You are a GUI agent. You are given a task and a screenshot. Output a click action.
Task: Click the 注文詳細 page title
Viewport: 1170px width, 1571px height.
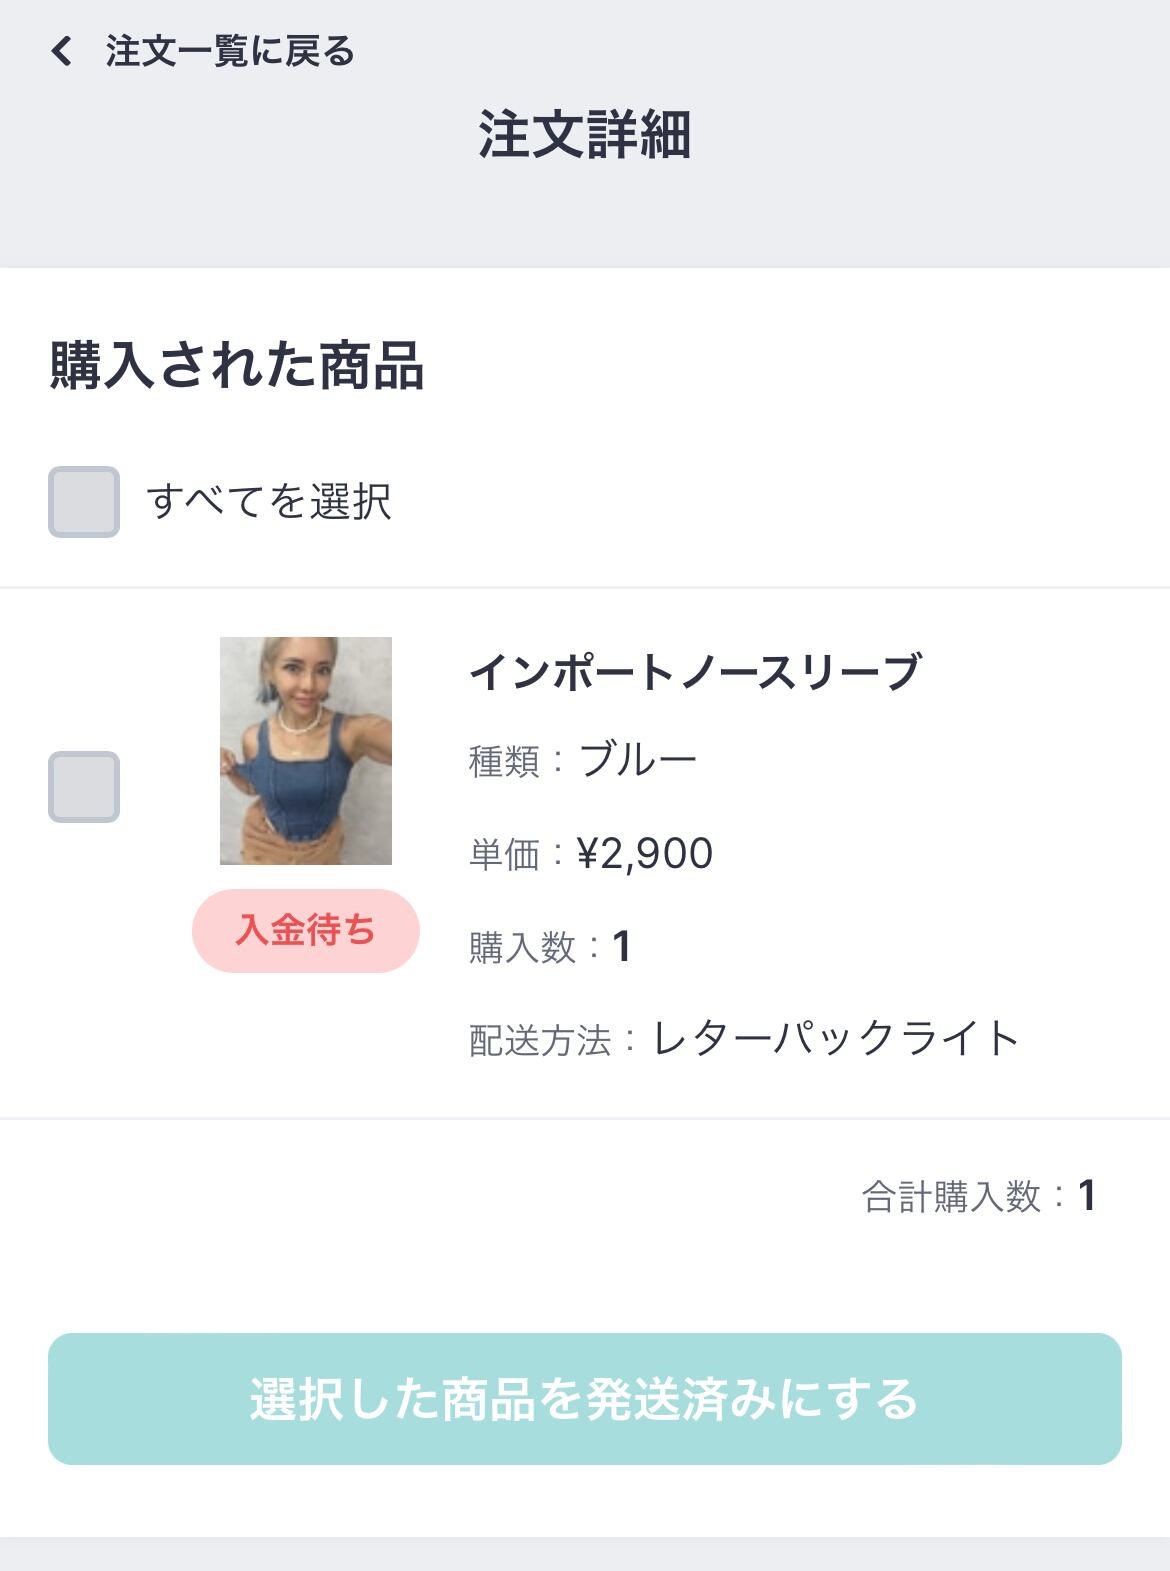click(585, 135)
